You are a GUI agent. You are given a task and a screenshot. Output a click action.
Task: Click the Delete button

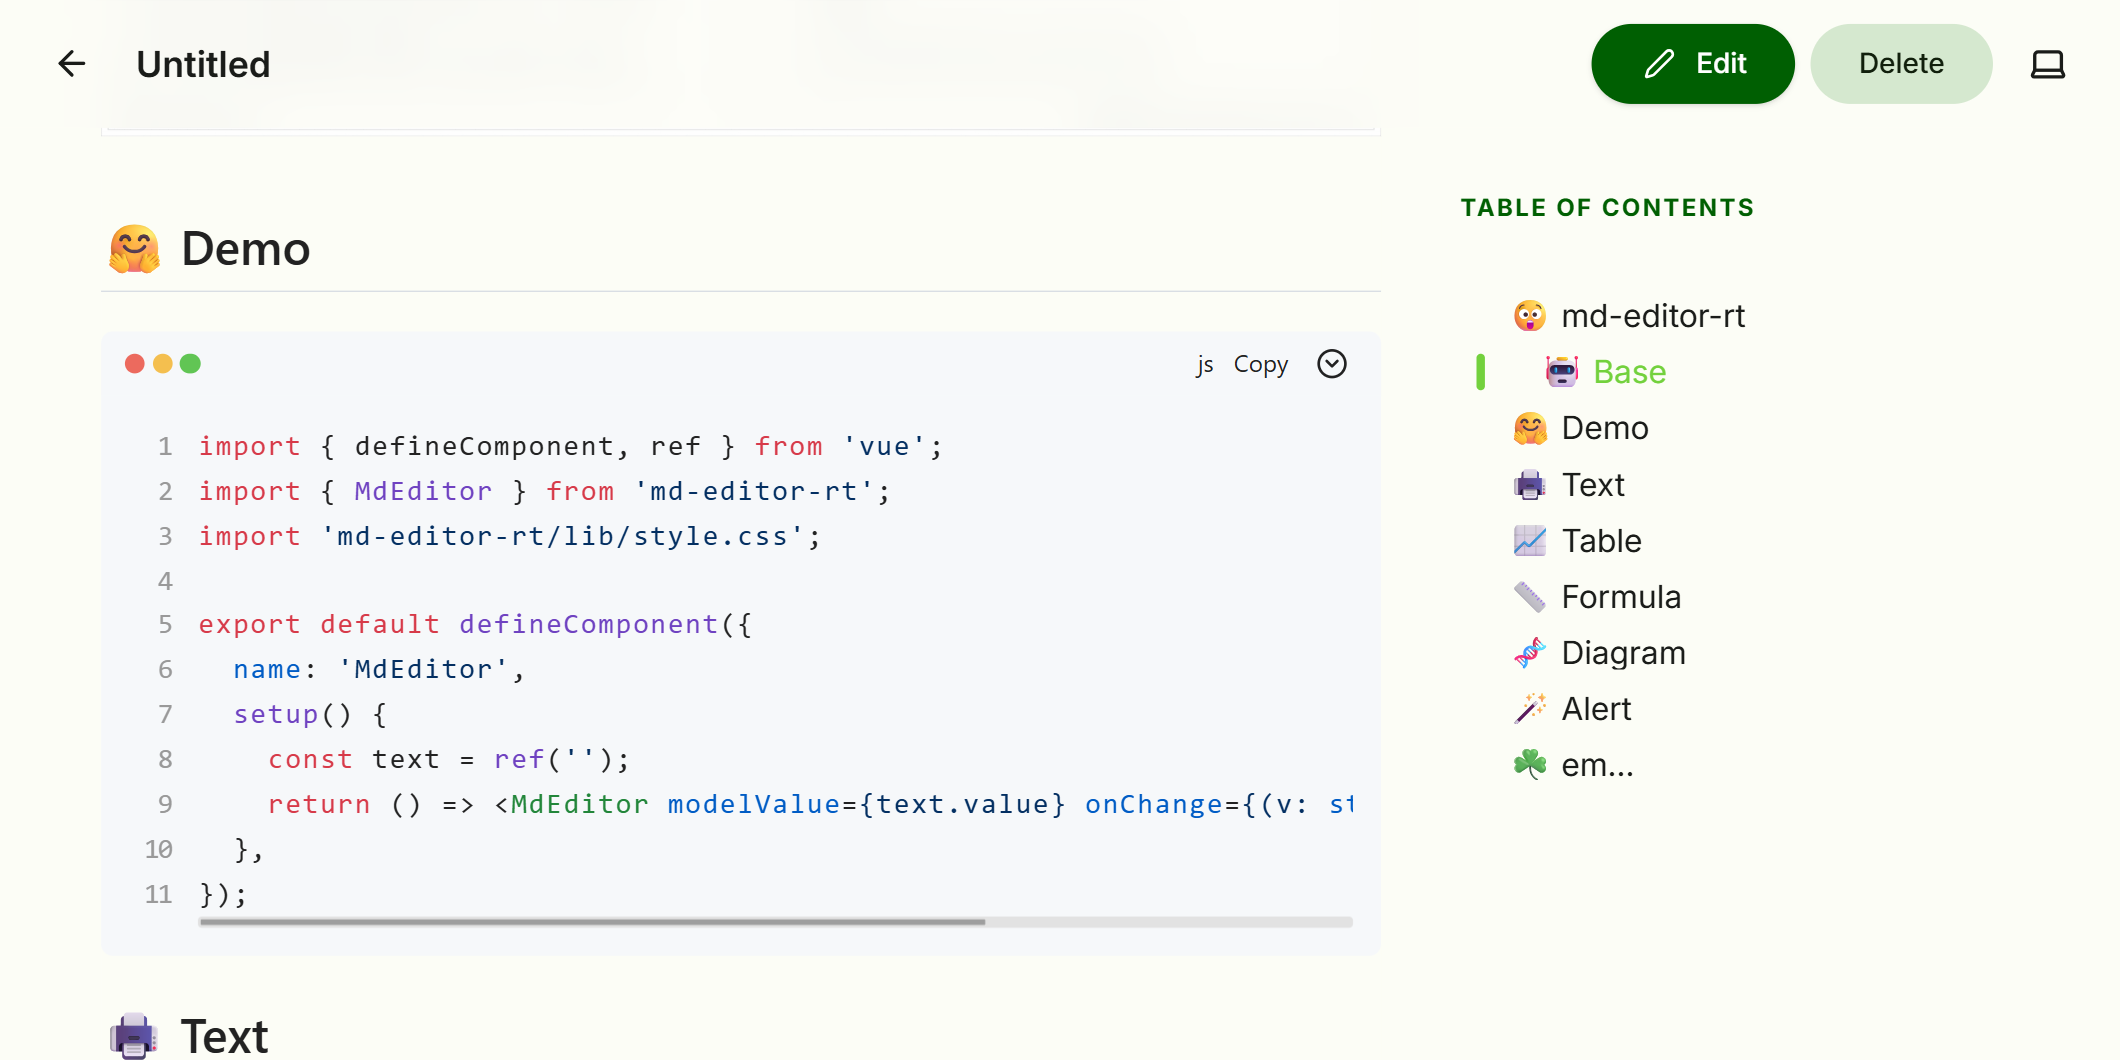[1901, 64]
